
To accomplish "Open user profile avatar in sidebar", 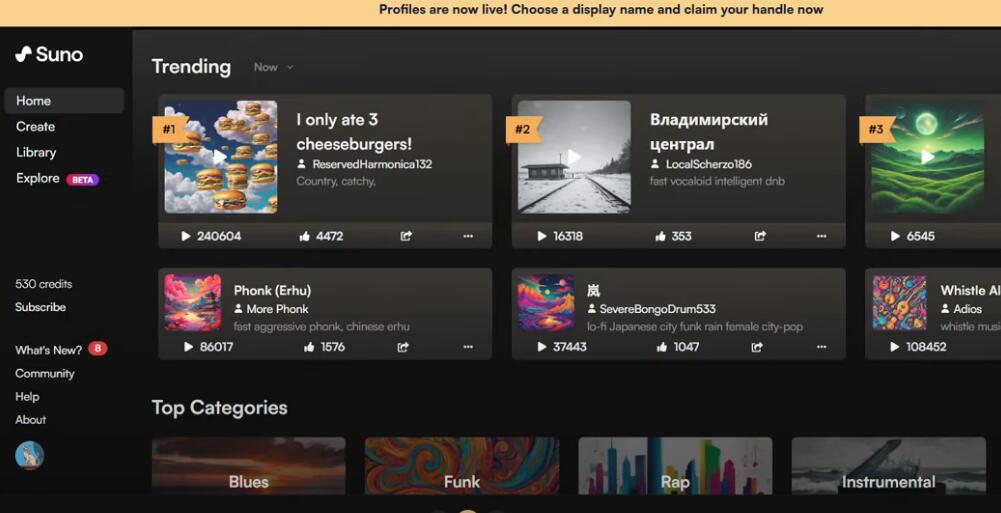I will (29, 455).
